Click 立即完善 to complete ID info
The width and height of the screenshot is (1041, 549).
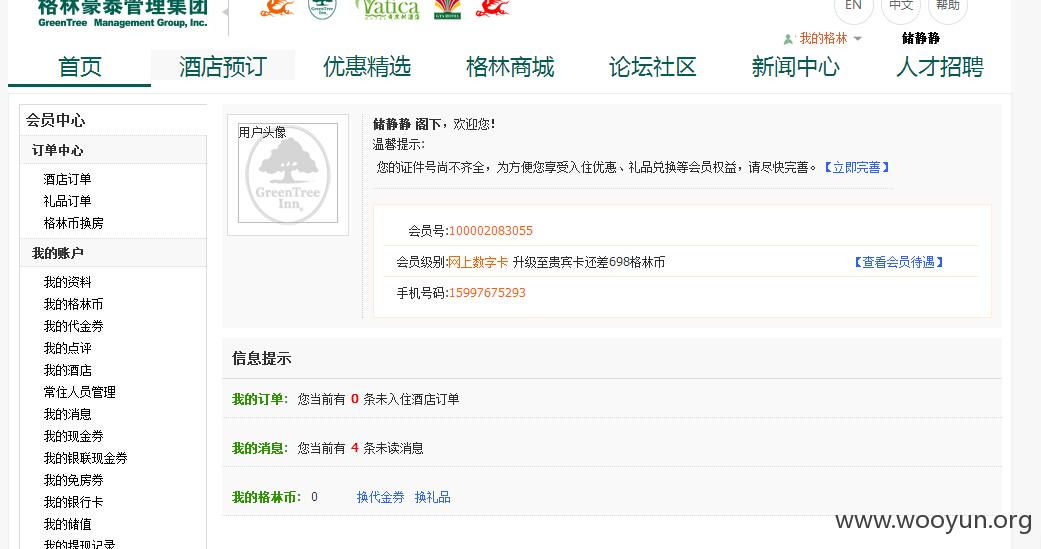(x=856, y=167)
